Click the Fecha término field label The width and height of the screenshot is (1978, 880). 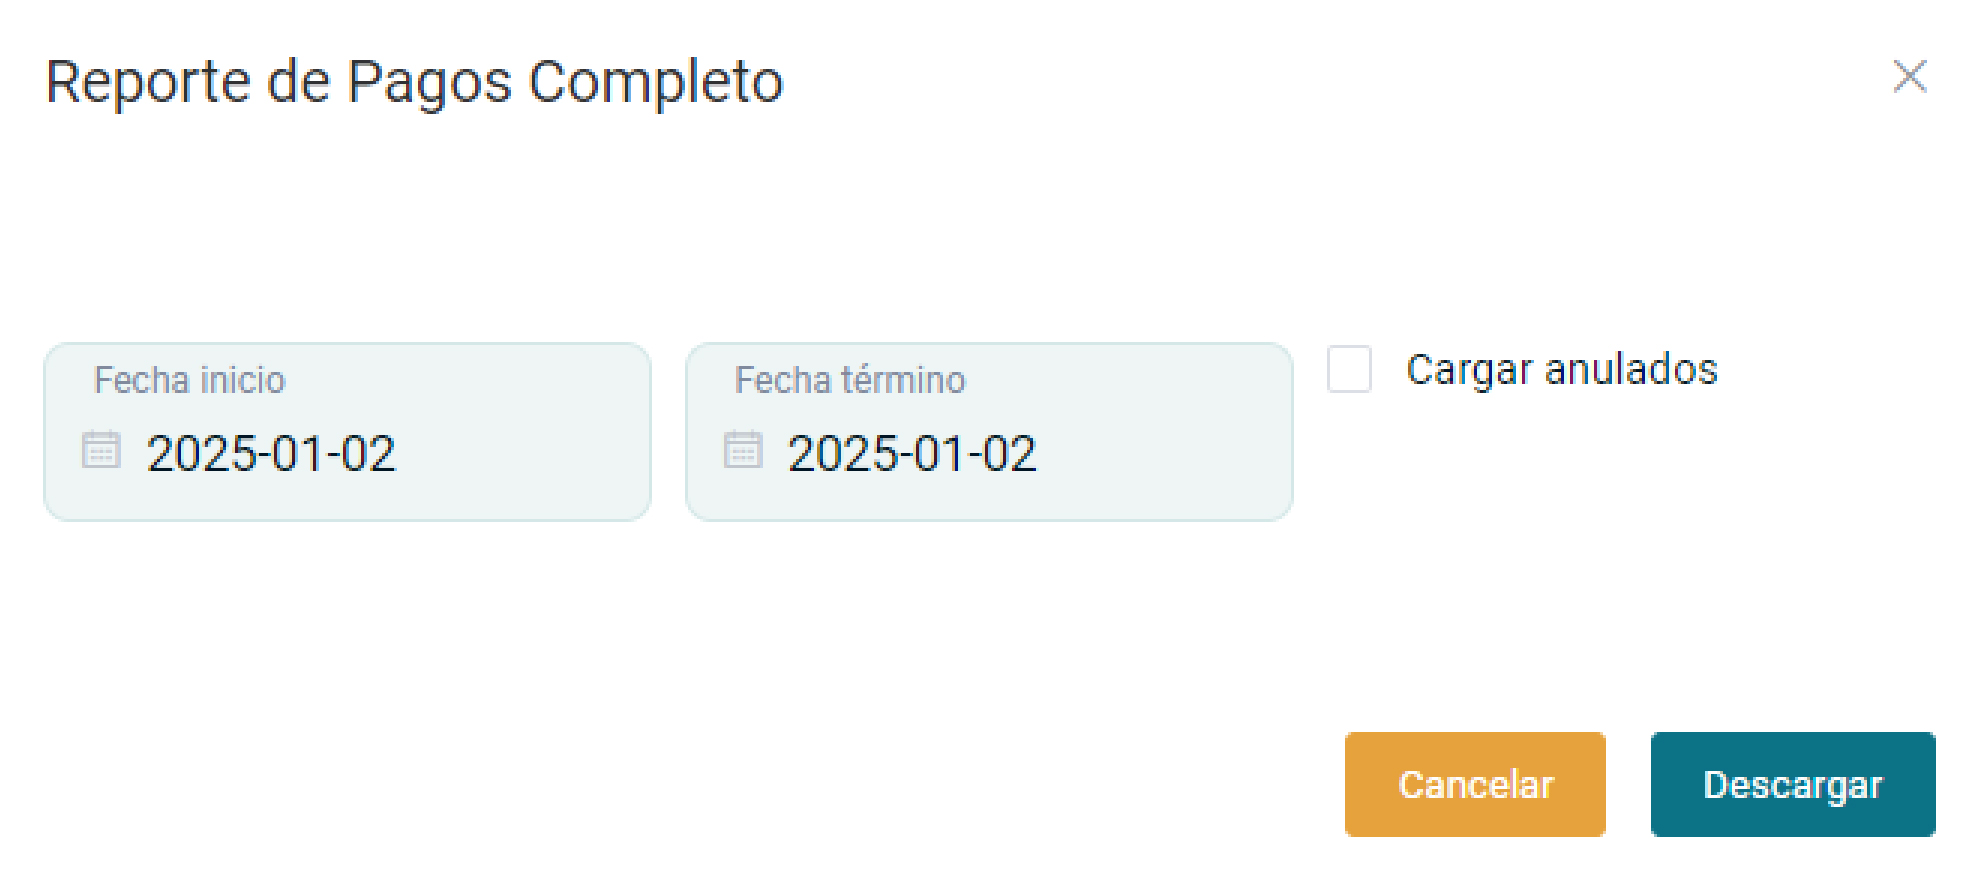click(849, 380)
